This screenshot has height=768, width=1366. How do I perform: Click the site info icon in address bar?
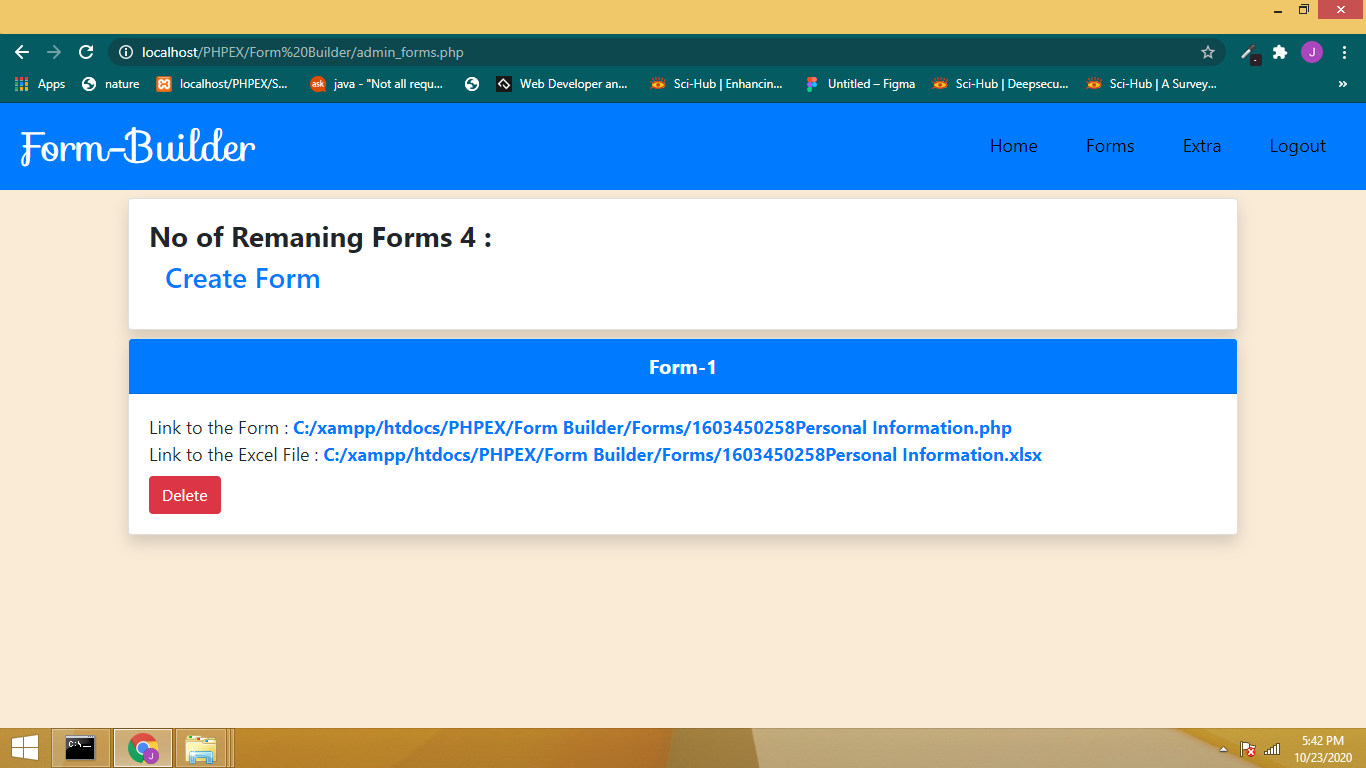(x=126, y=52)
